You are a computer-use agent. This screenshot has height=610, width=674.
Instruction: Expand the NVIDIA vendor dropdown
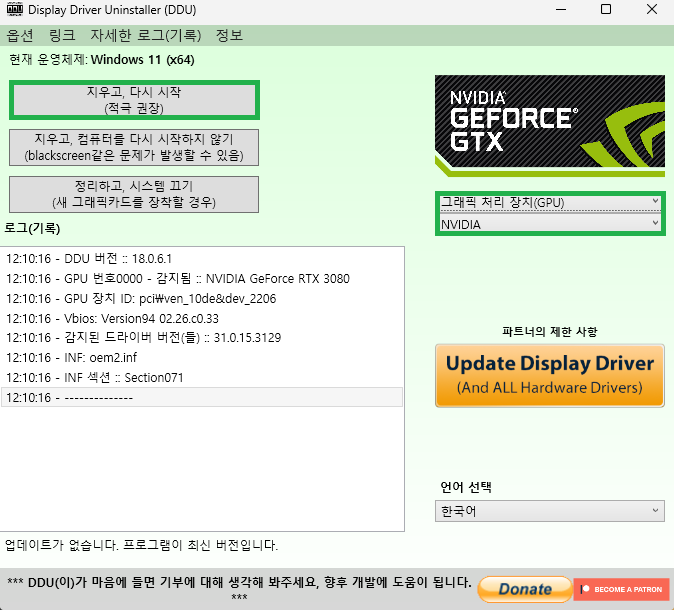click(550, 224)
